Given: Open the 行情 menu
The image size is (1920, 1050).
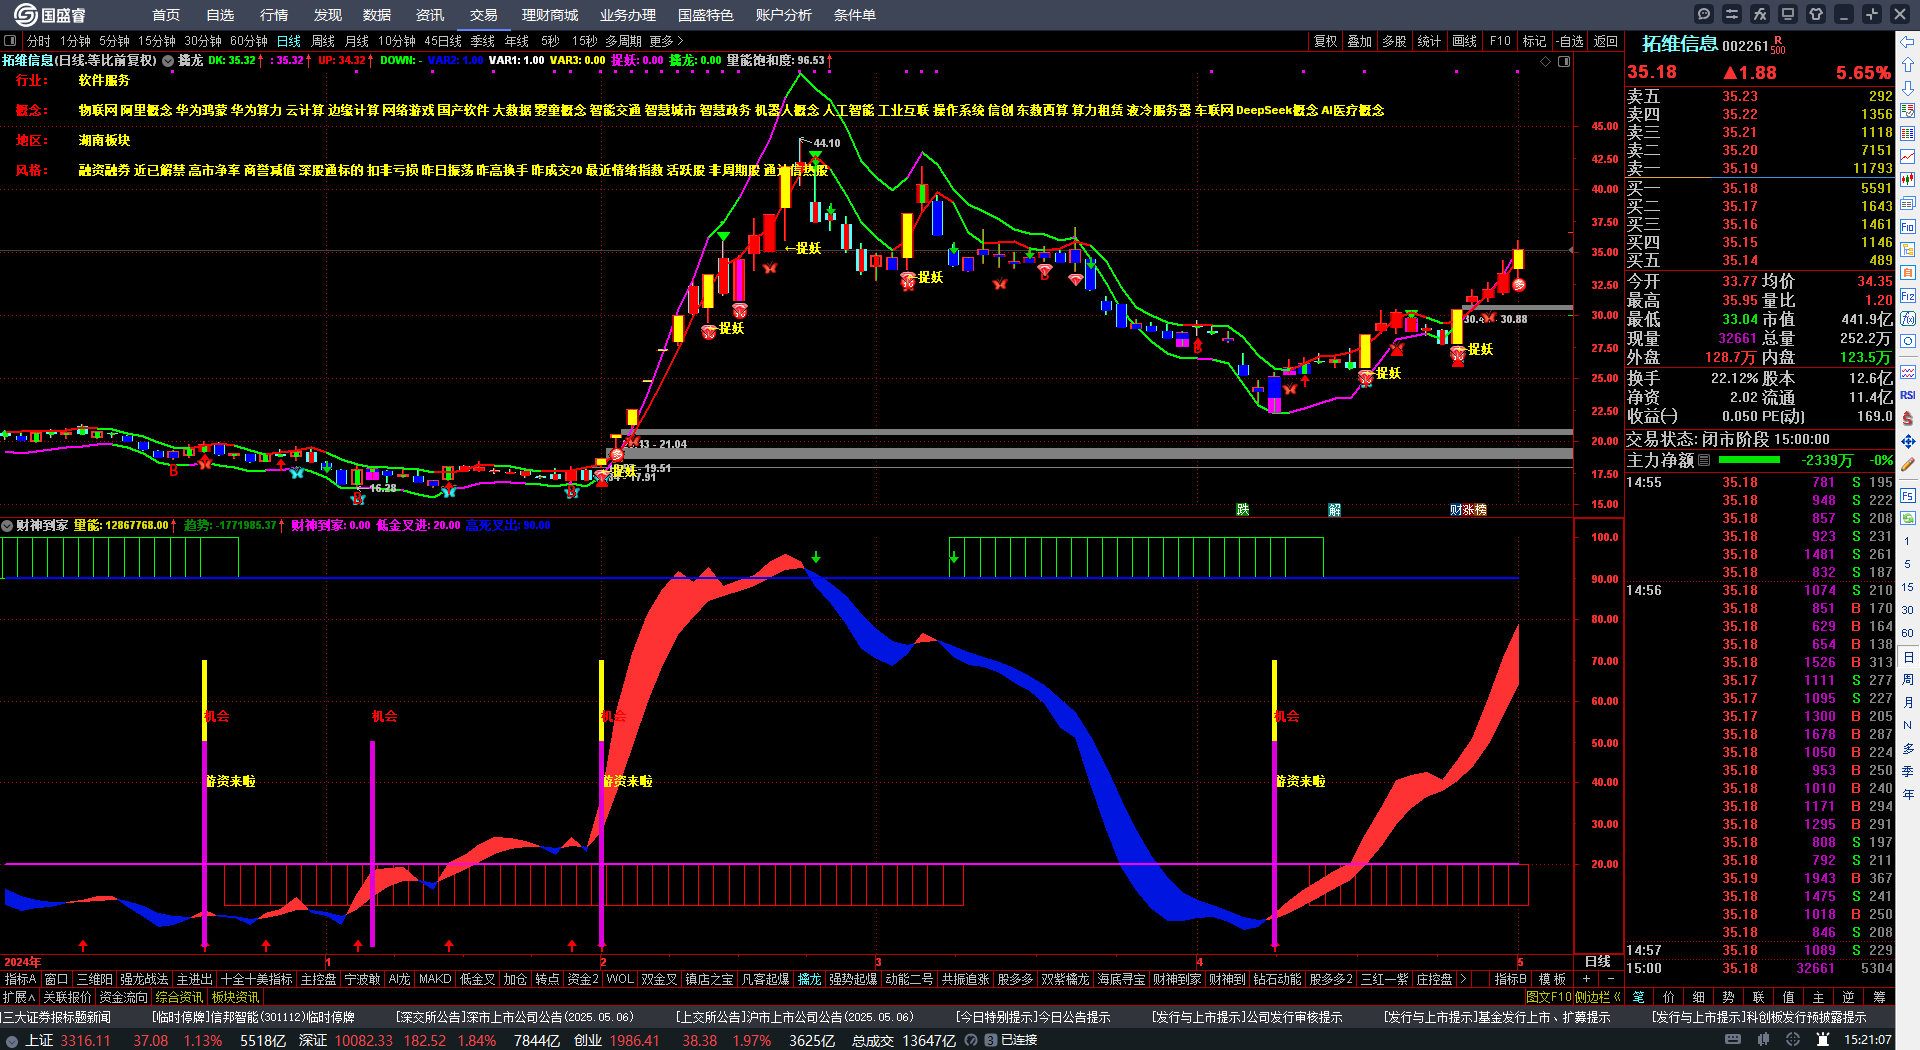Looking at the screenshot, I should (x=274, y=15).
